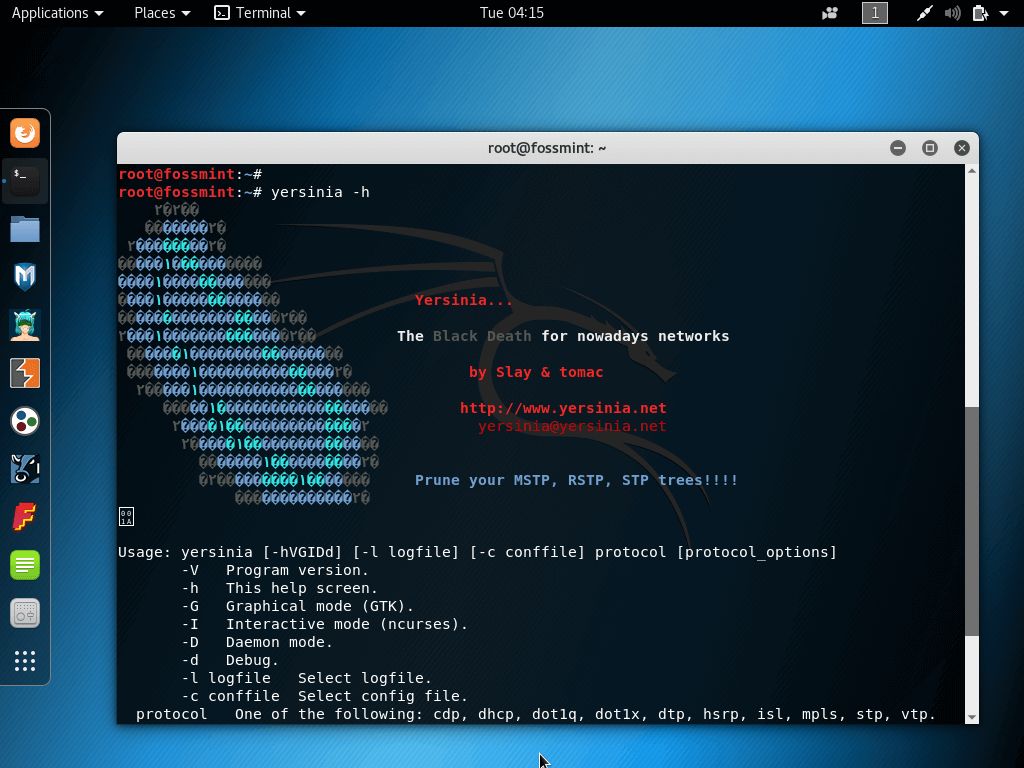
Task: Open the Terminal dock icon
Action: [25, 181]
